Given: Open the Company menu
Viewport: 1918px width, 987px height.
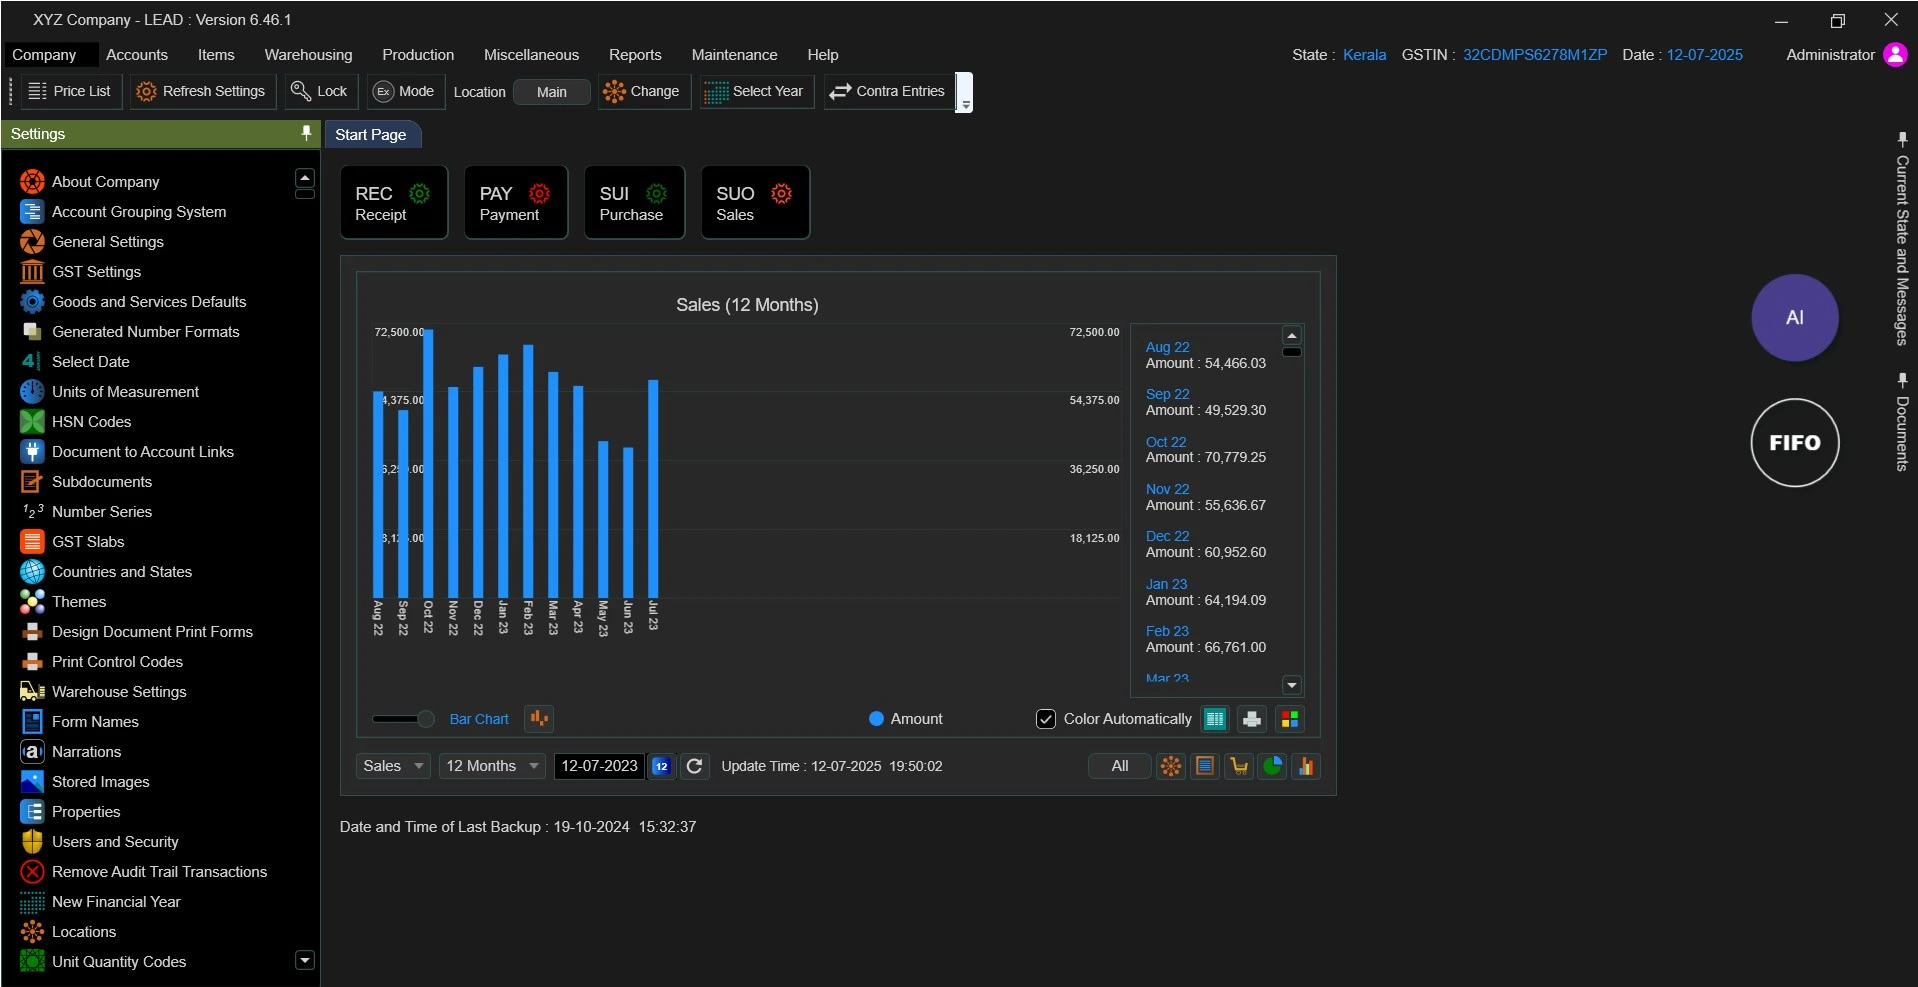Looking at the screenshot, I should click(x=44, y=55).
